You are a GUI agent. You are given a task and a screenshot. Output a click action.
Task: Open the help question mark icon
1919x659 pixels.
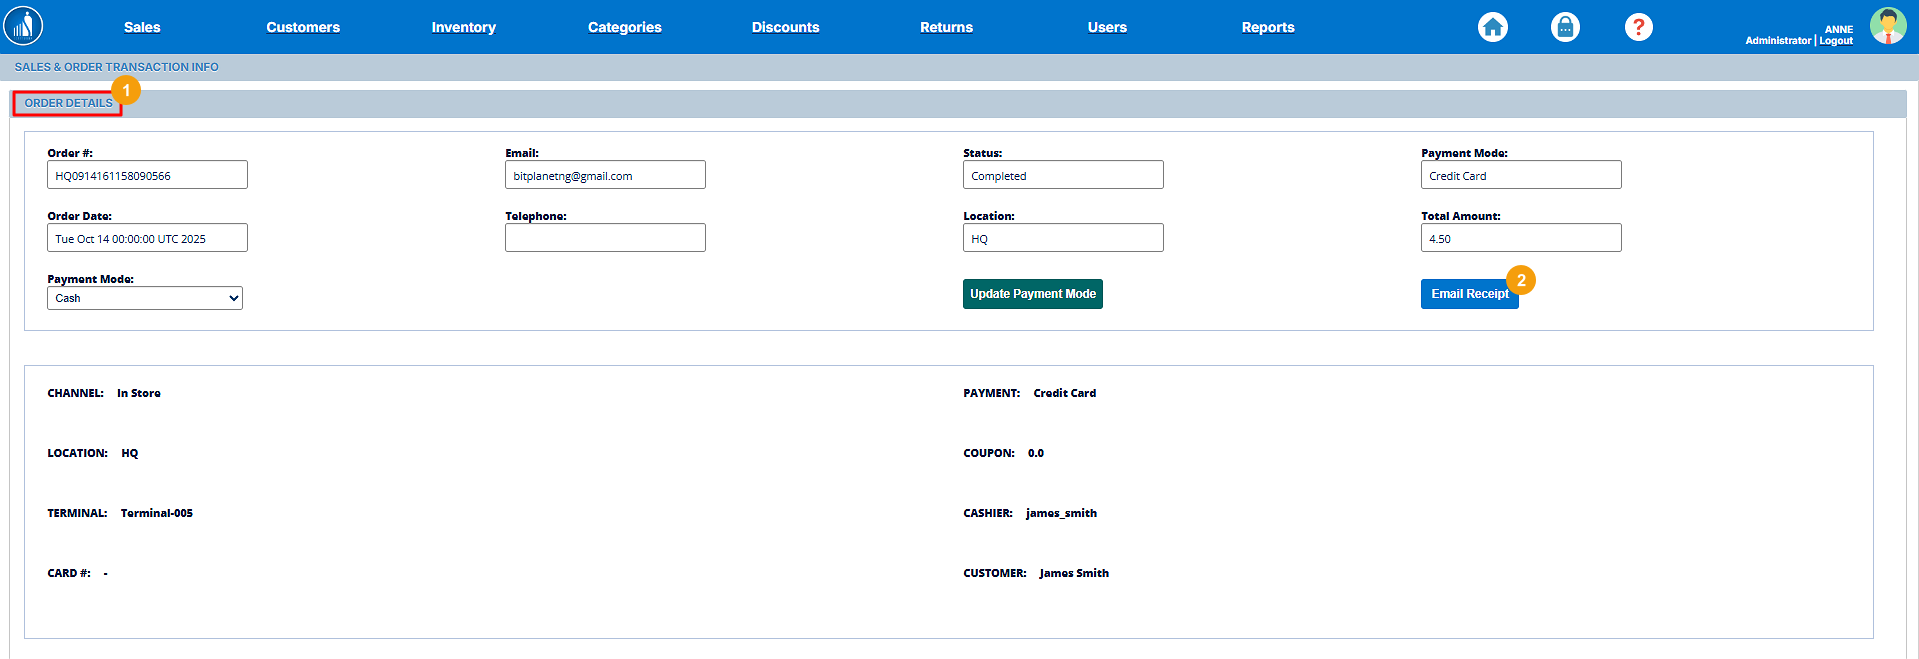pos(1638,27)
